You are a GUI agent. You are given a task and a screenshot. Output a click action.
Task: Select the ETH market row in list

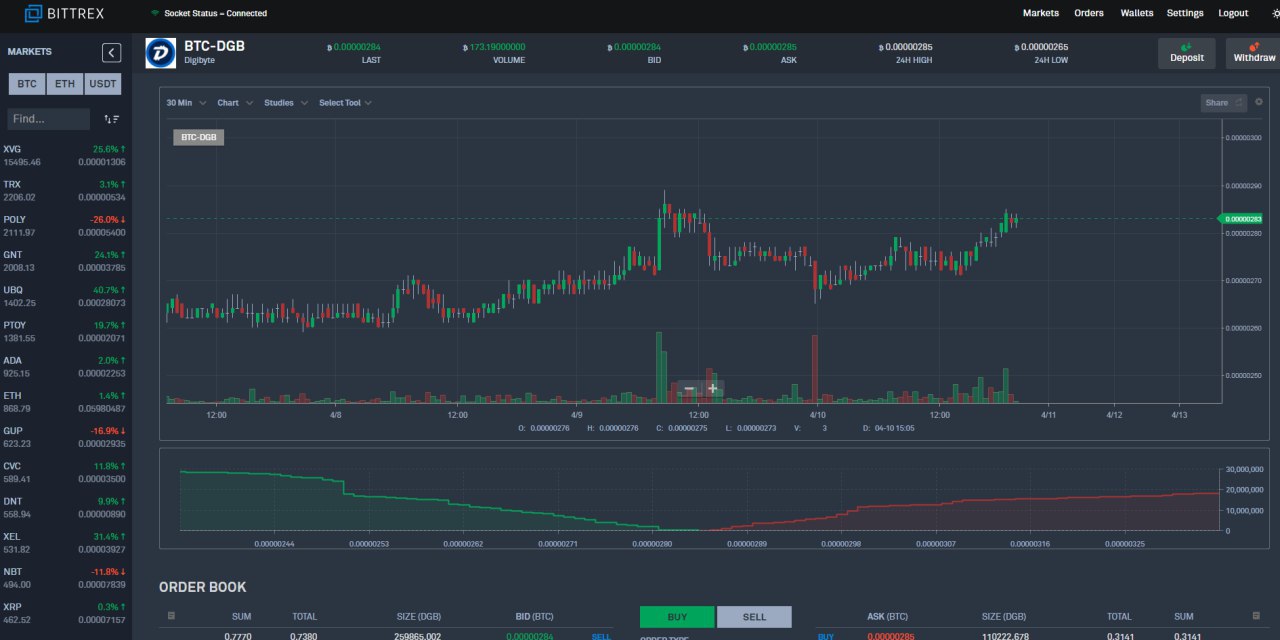click(x=65, y=402)
